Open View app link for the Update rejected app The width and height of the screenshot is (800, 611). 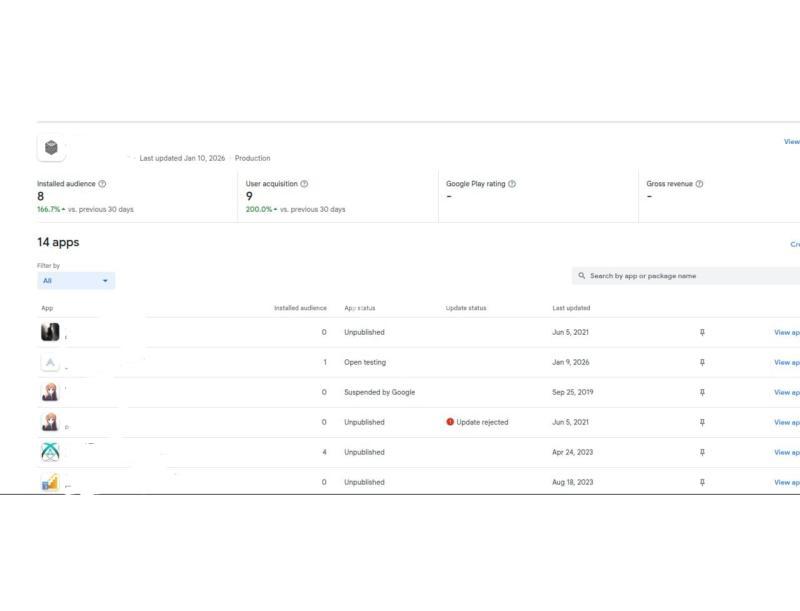(786, 422)
